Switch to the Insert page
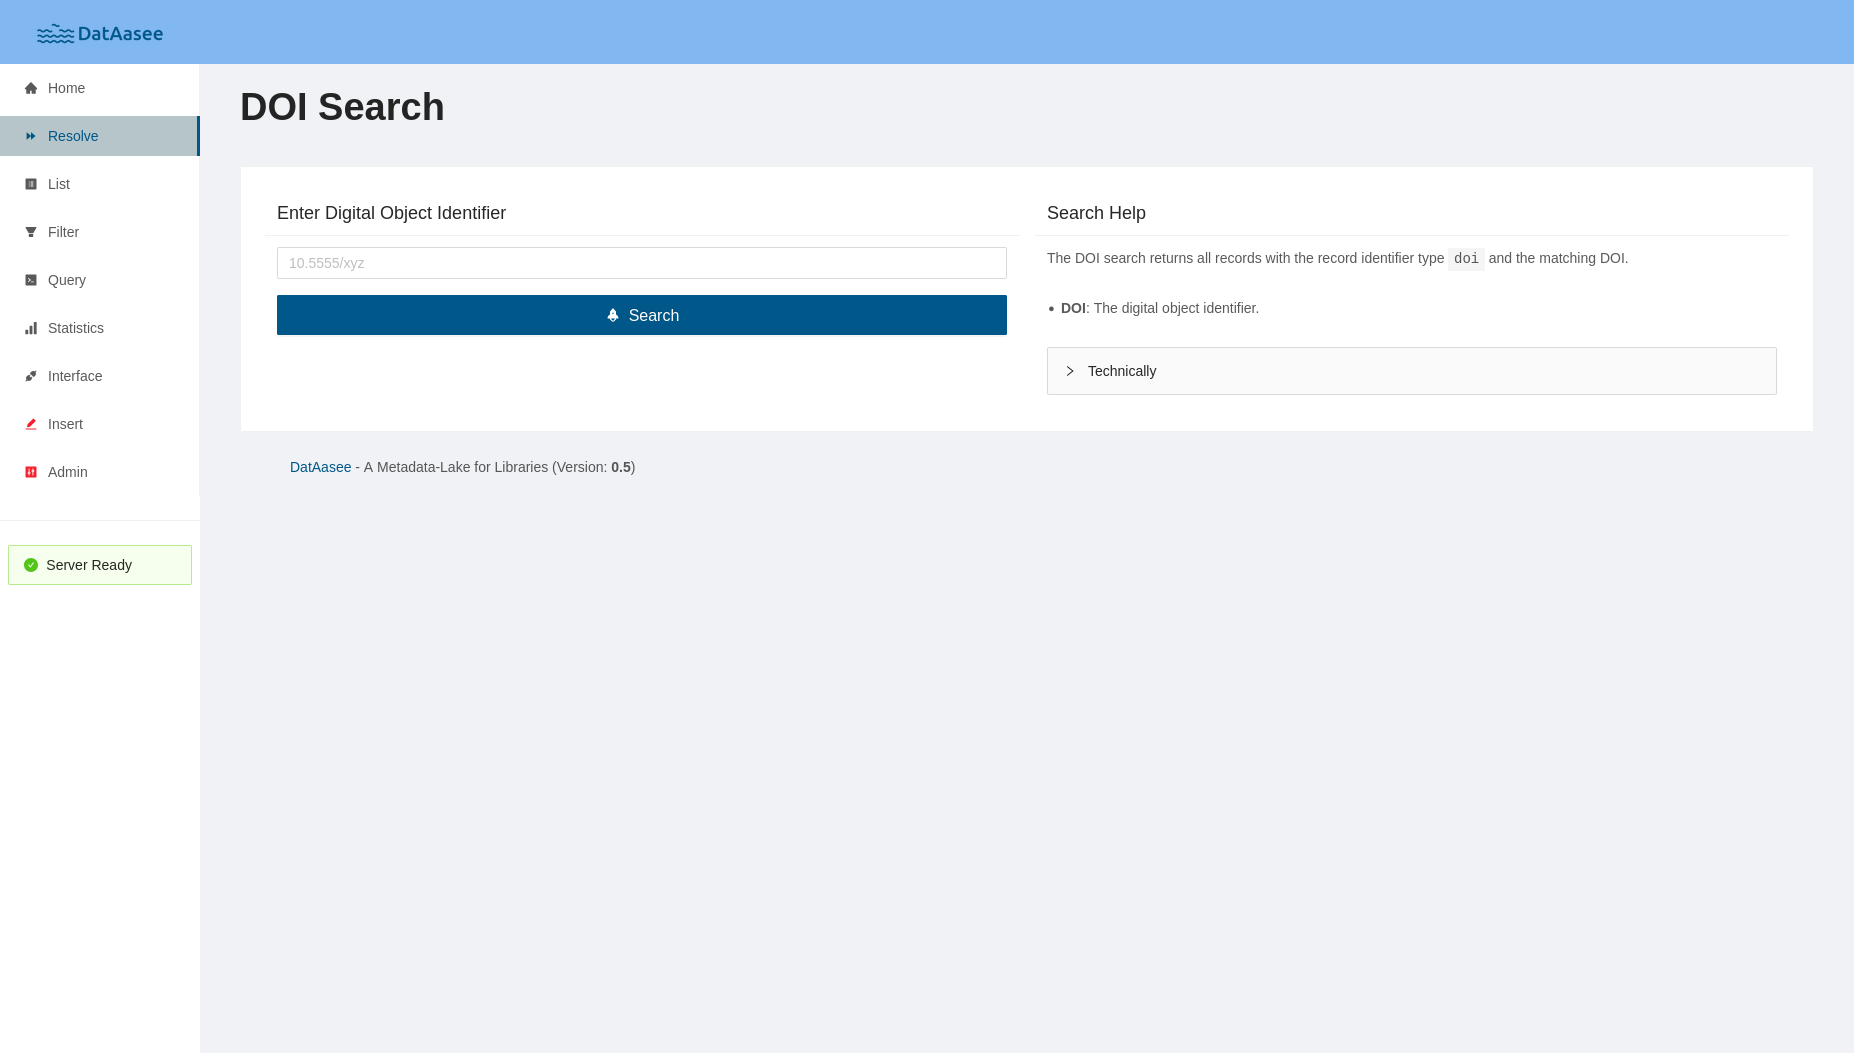 (65, 424)
